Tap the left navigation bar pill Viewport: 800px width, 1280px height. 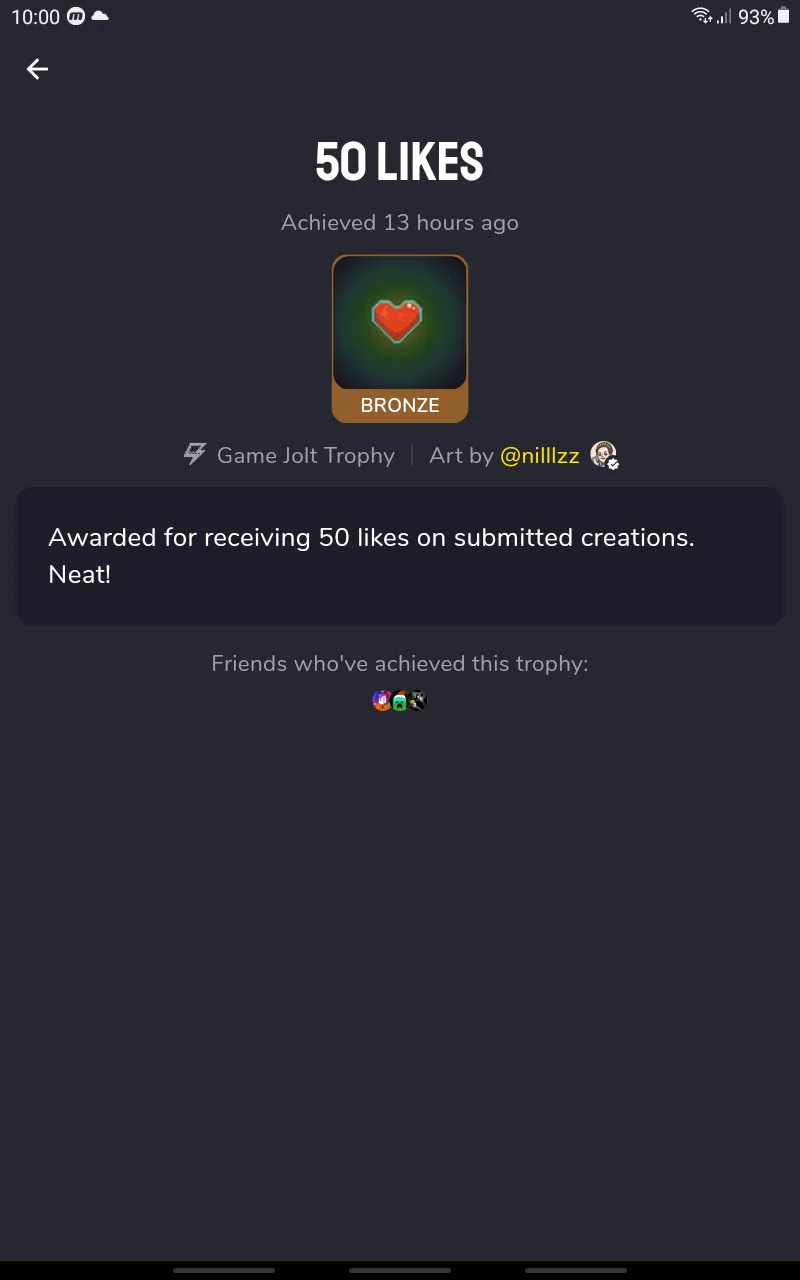(x=224, y=1270)
